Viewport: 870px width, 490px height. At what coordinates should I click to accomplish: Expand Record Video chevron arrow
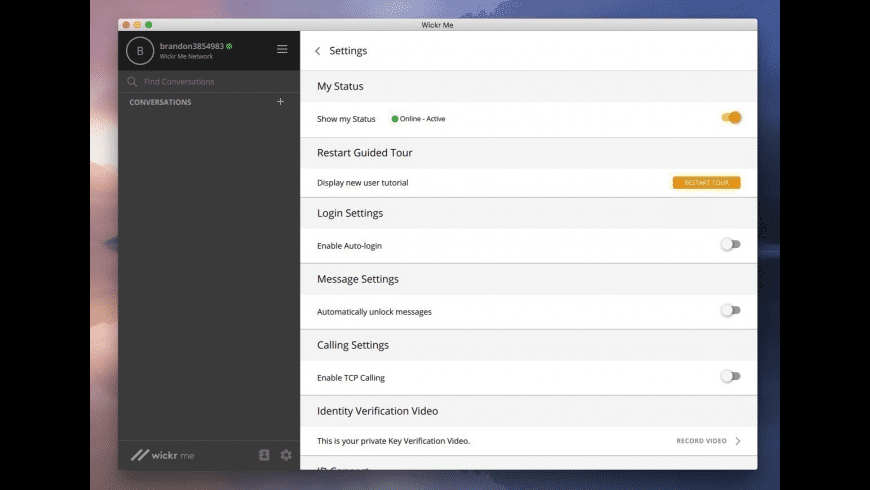tap(738, 441)
